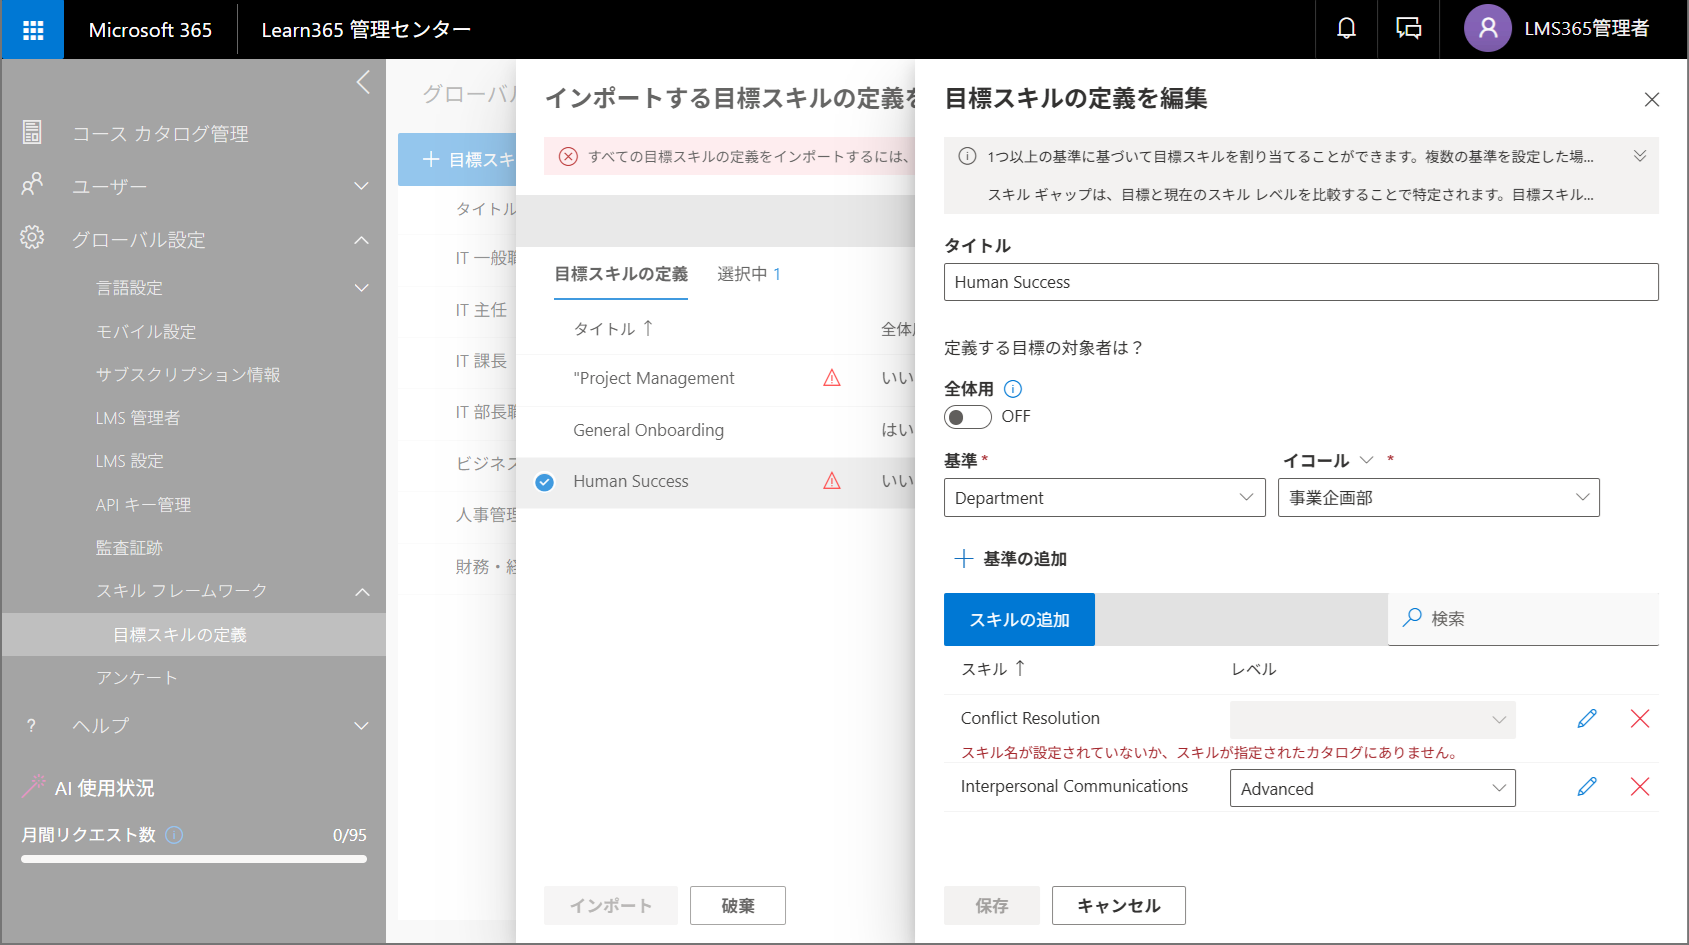Expand the ユーザー menu chevron
The width and height of the screenshot is (1689, 945).
361,186
